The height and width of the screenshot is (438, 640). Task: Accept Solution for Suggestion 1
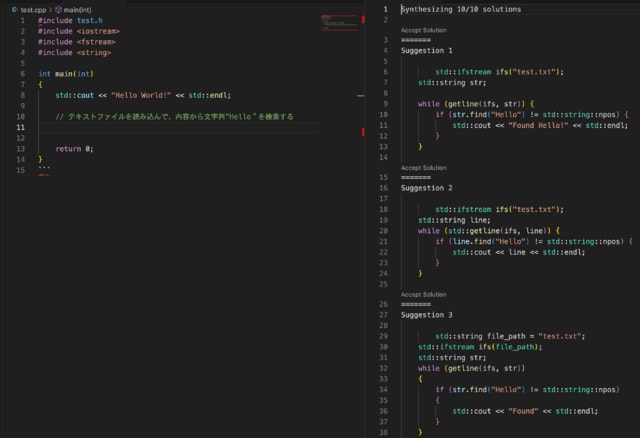[423, 30]
